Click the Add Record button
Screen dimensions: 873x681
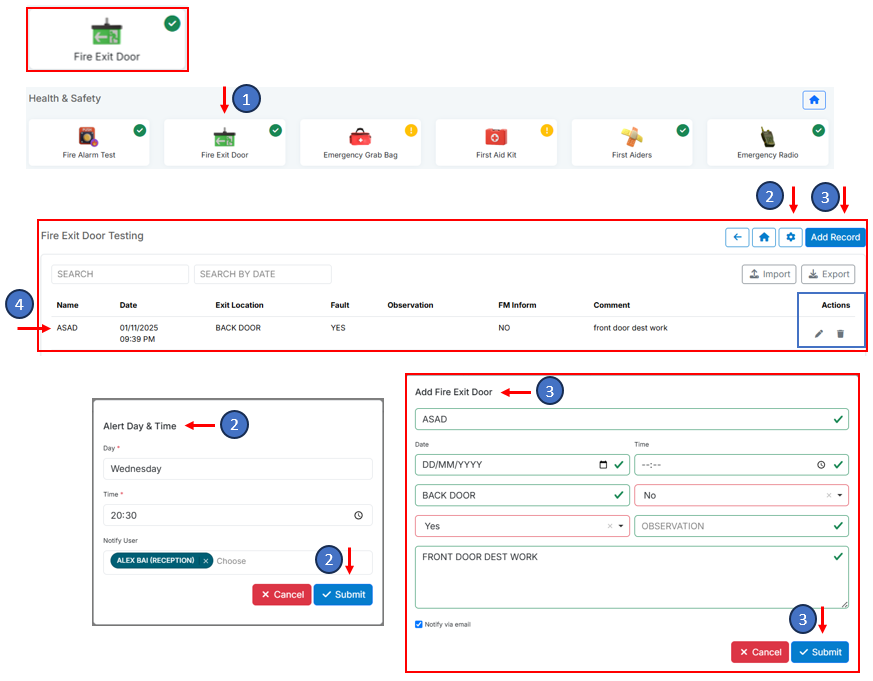(x=834, y=237)
